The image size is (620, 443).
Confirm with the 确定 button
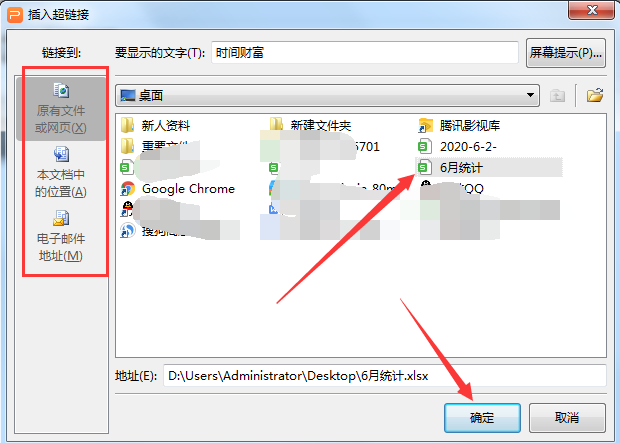(x=482, y=418)
